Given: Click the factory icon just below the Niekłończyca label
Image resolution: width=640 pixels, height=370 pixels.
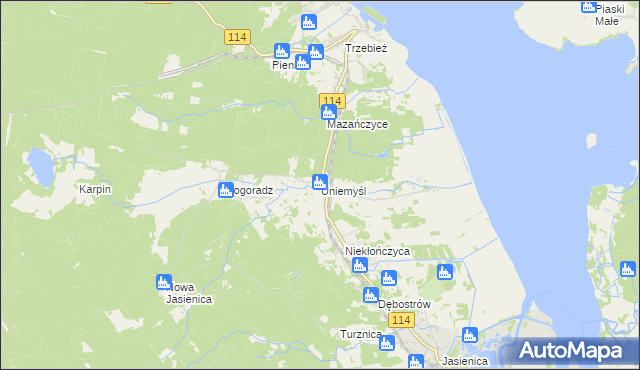Looking at the screenshot, I should (x=360, y=265).
